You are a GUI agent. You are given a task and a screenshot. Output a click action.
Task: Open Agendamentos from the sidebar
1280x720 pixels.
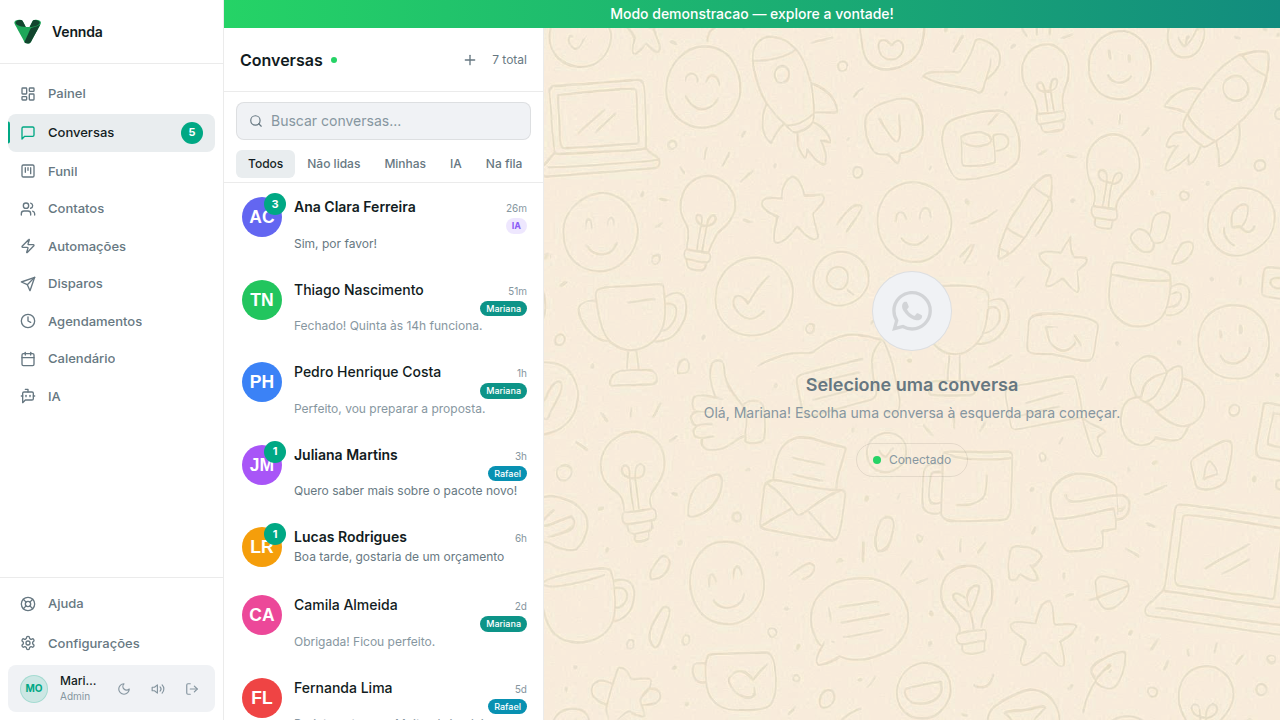pyautogui.click(x=92, y=321)
